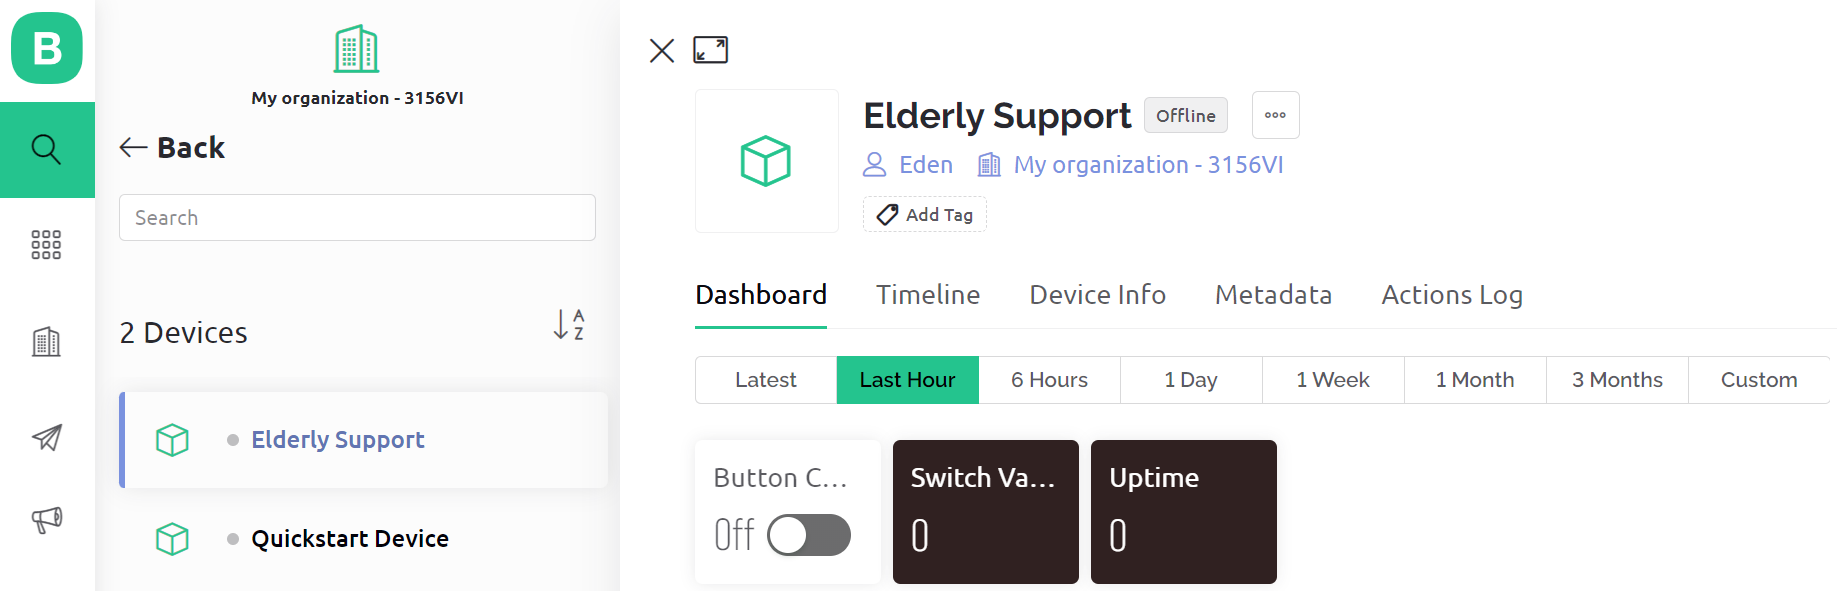The width and height of the screenshot is (1837, 591).
Task: Click the Blynk logo icon
Action: 47,48
